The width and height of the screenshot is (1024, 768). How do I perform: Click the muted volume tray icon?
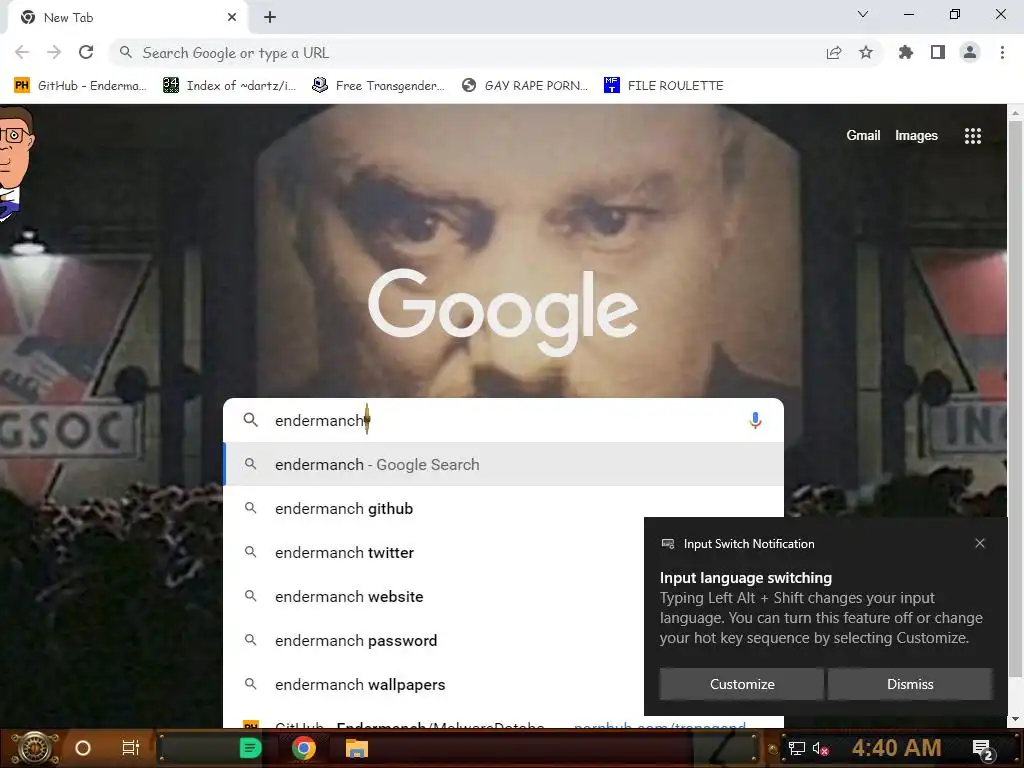click(820, 748)
